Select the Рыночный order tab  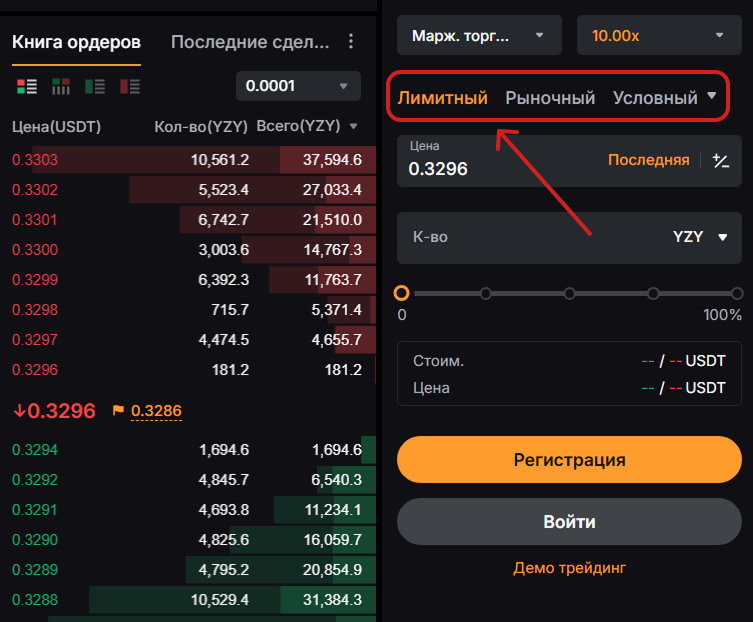pyautogui.click(x=550, y=98)
